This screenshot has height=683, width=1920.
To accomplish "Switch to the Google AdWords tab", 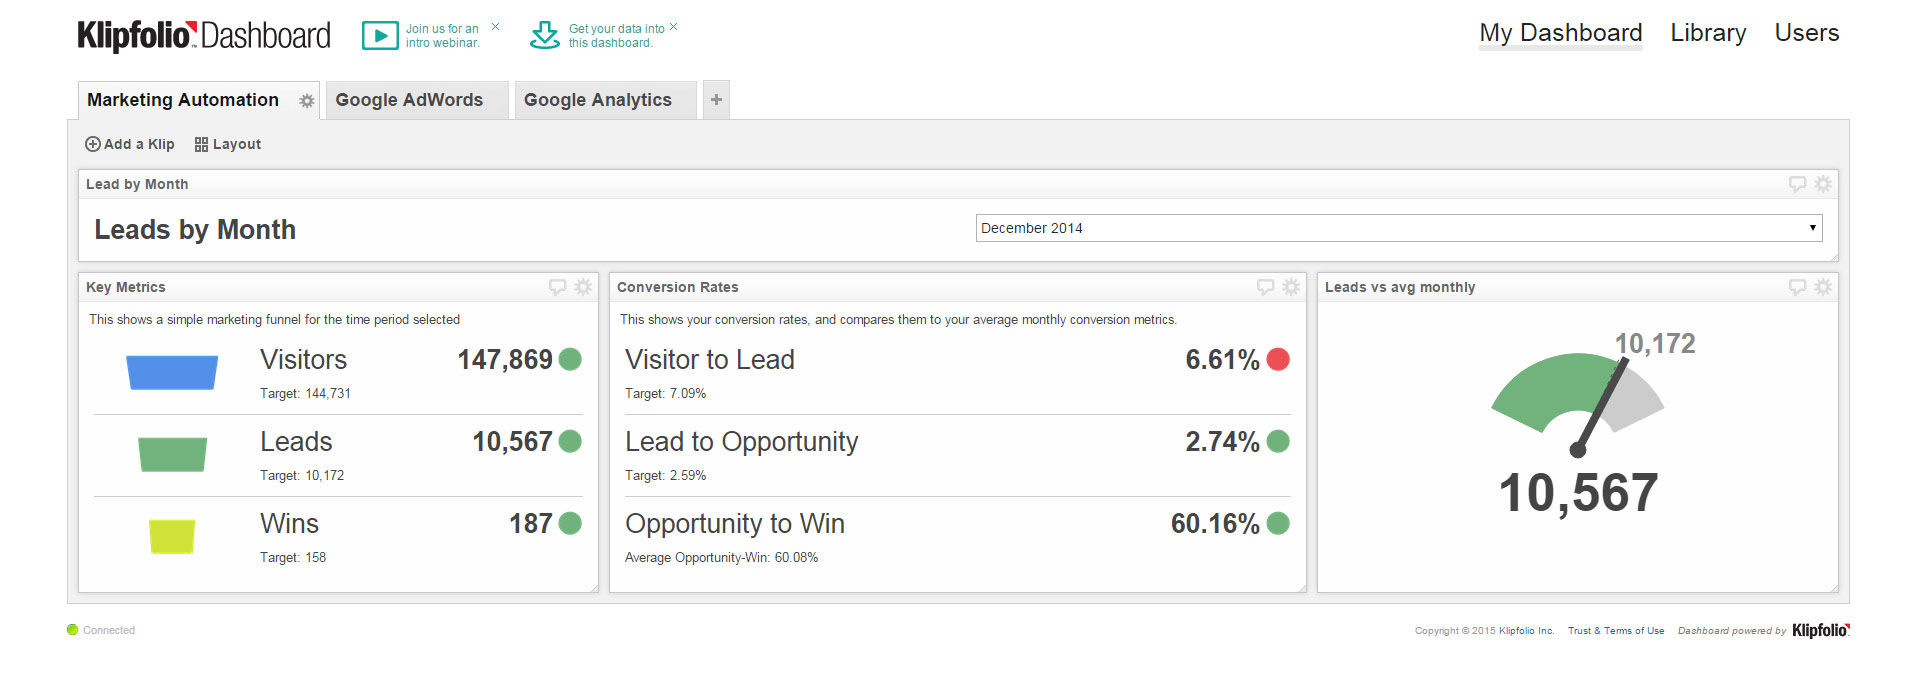I will 408,100.
